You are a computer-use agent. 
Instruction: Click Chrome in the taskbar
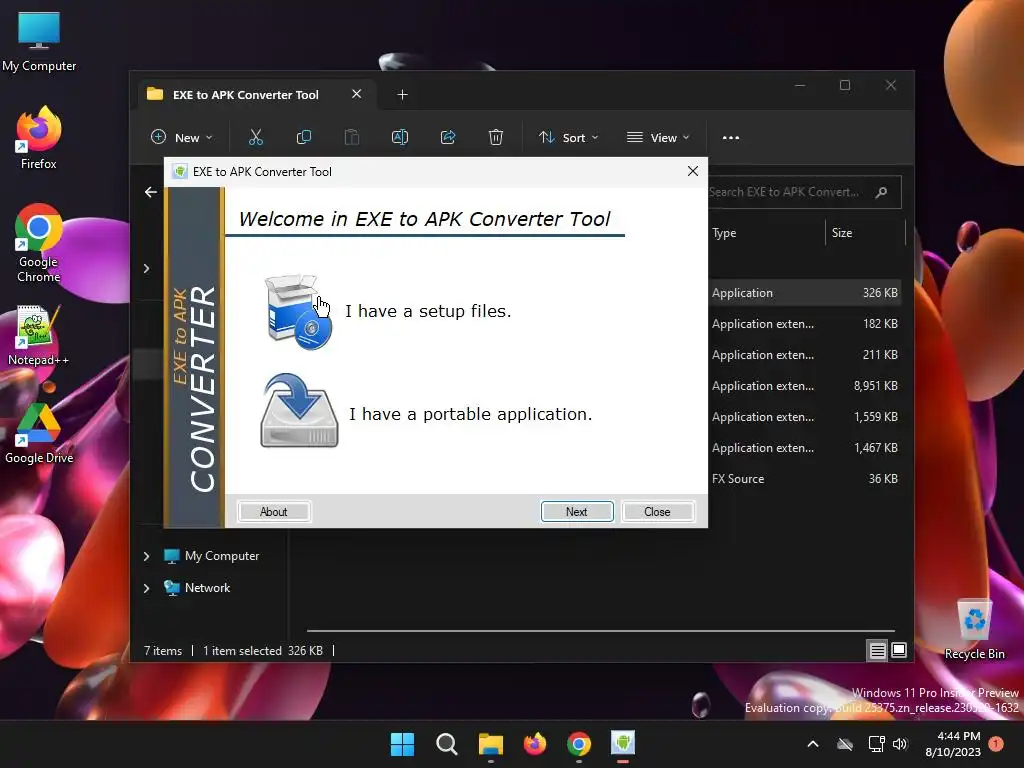click(579, 744)
